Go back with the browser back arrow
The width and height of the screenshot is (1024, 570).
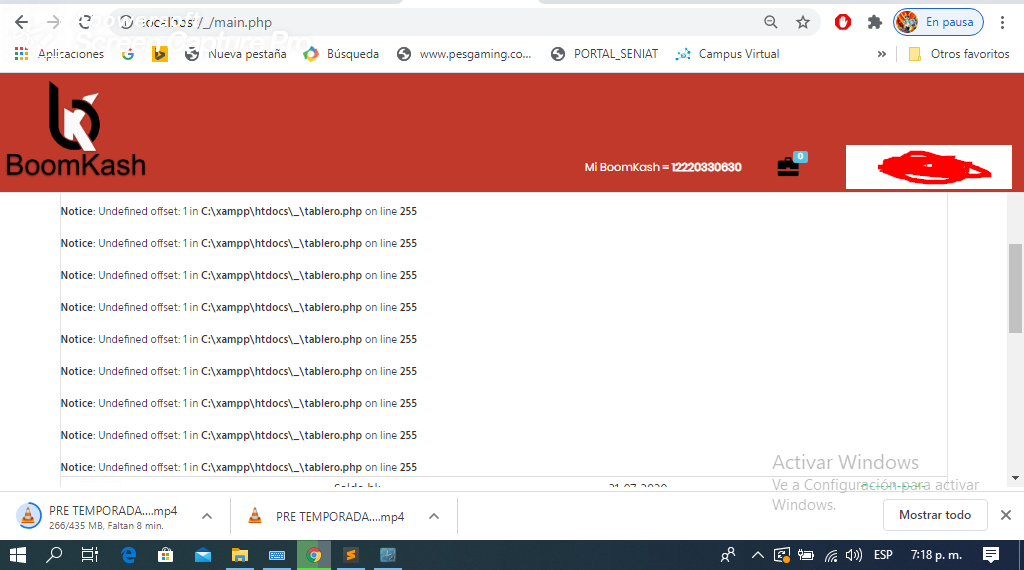pos(21,22)
